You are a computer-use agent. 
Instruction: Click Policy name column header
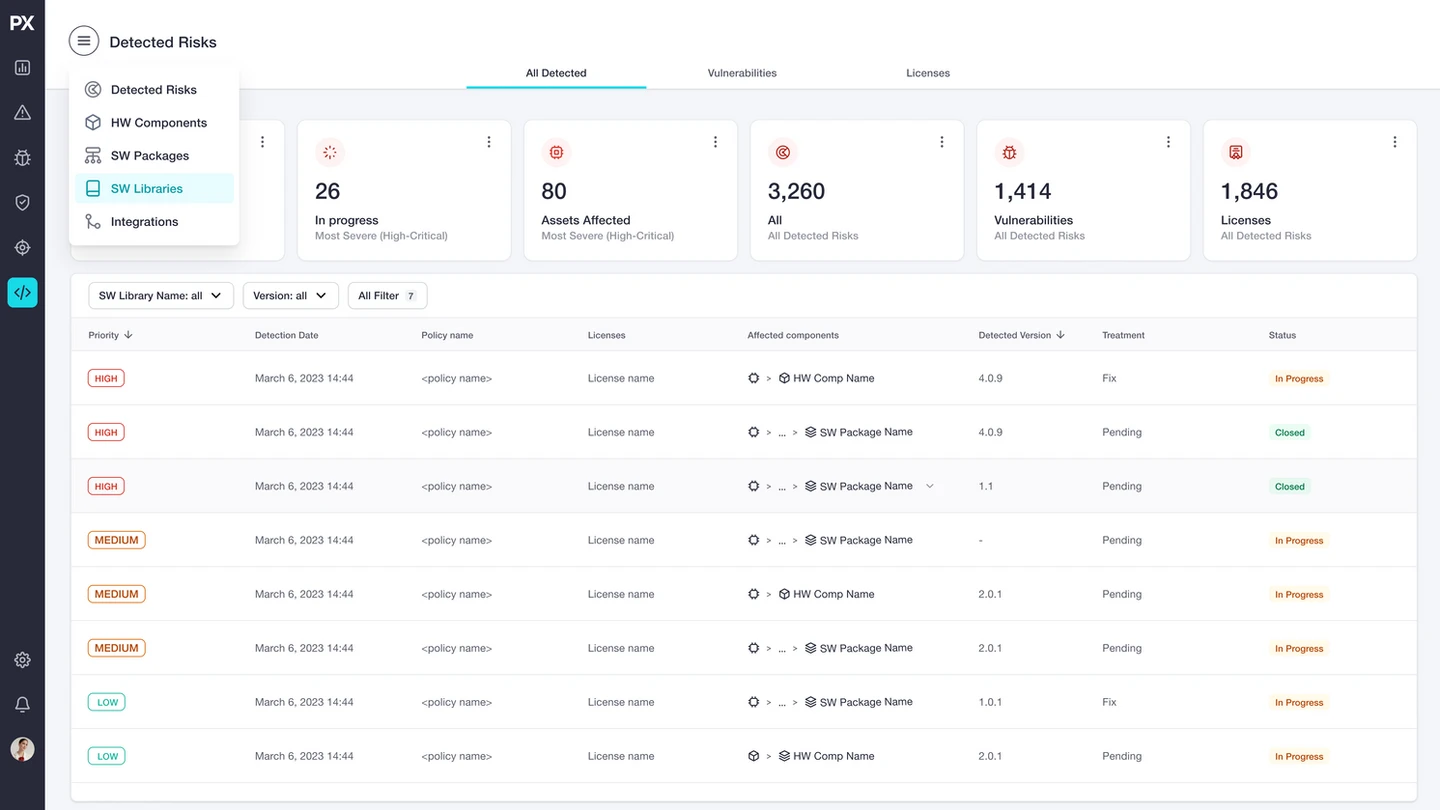[x=447, y=335]
